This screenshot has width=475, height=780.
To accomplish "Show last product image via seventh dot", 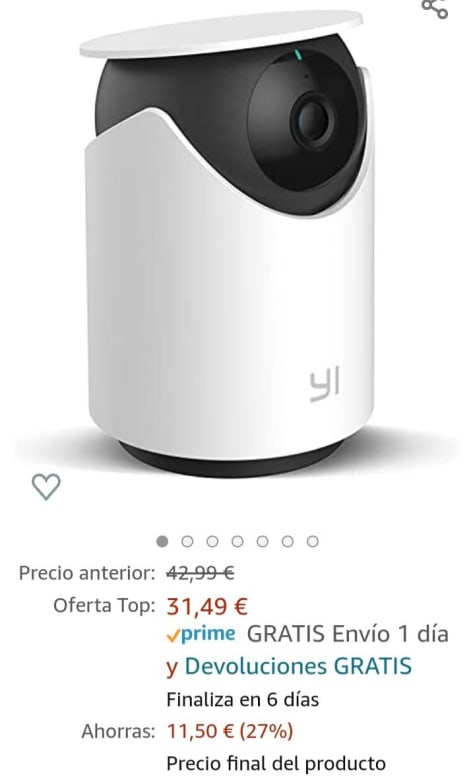I will point(312,541).
